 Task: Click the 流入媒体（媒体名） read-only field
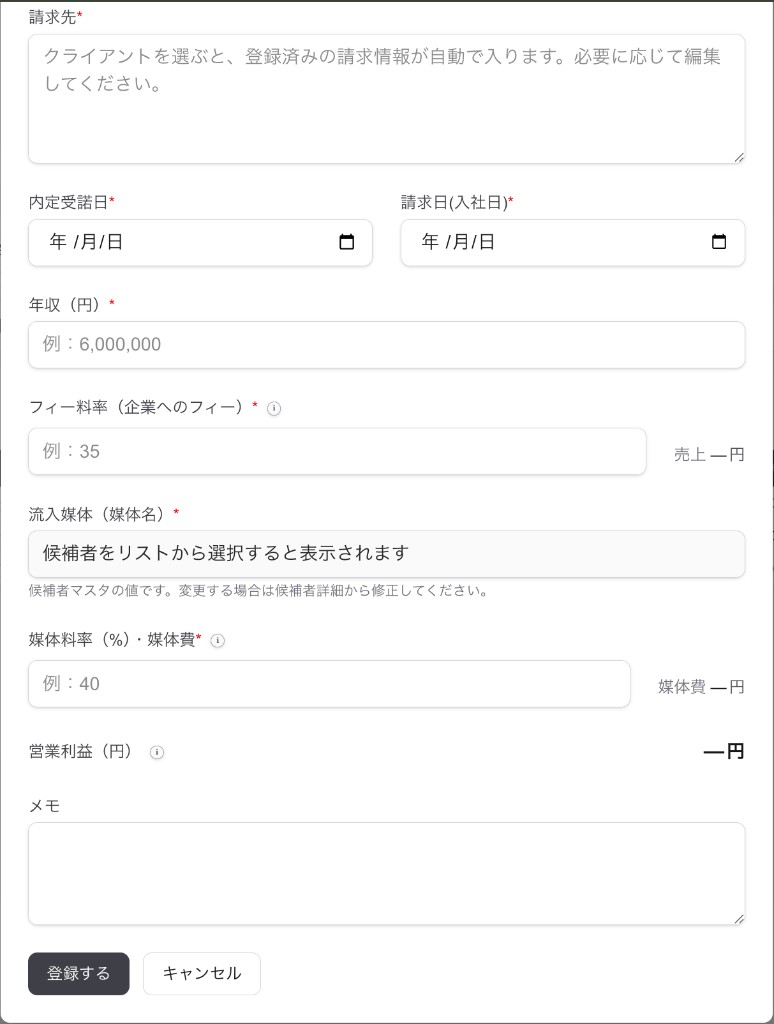pos(387,554)
